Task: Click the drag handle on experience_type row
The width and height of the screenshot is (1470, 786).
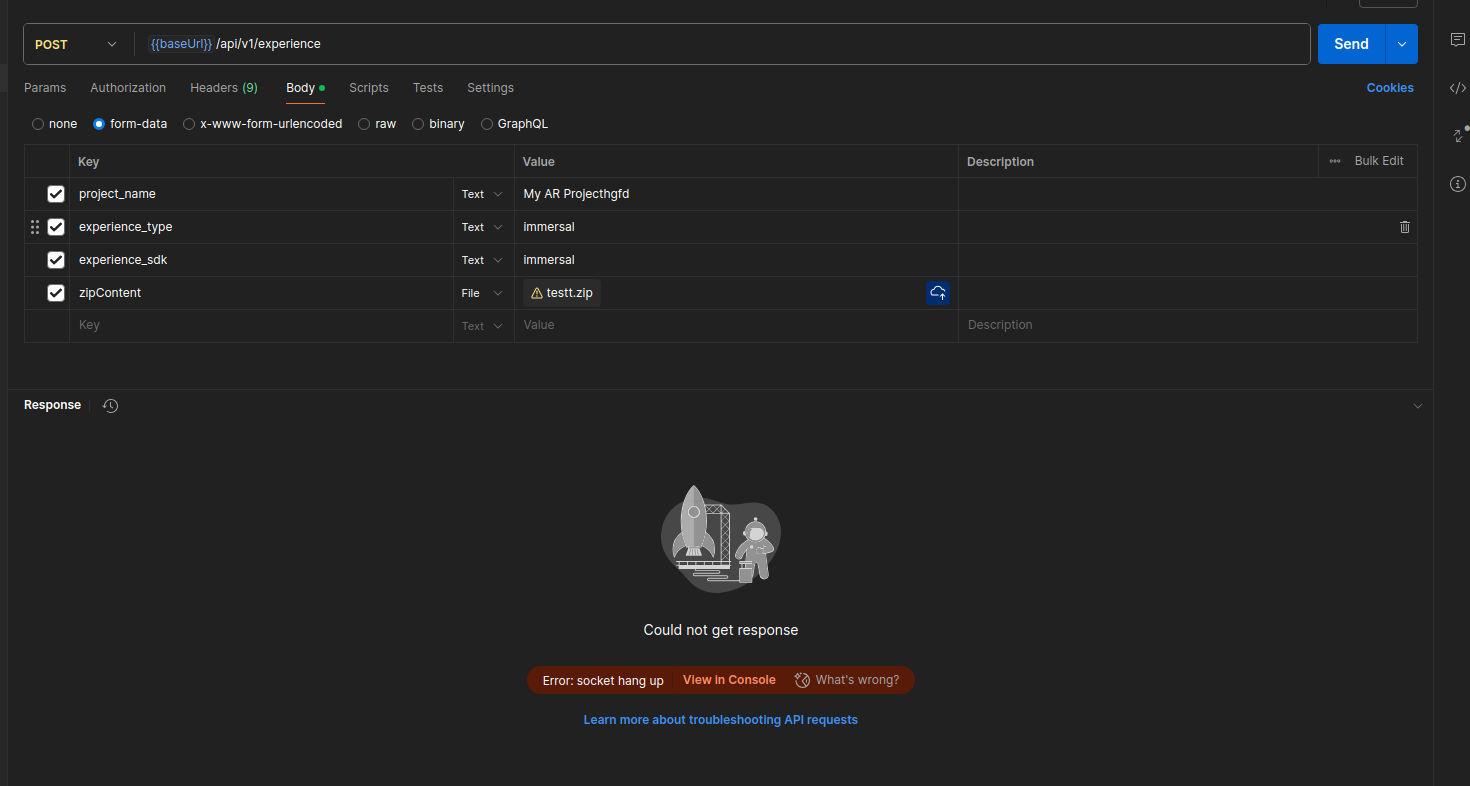Action: (x=35, y=227)
